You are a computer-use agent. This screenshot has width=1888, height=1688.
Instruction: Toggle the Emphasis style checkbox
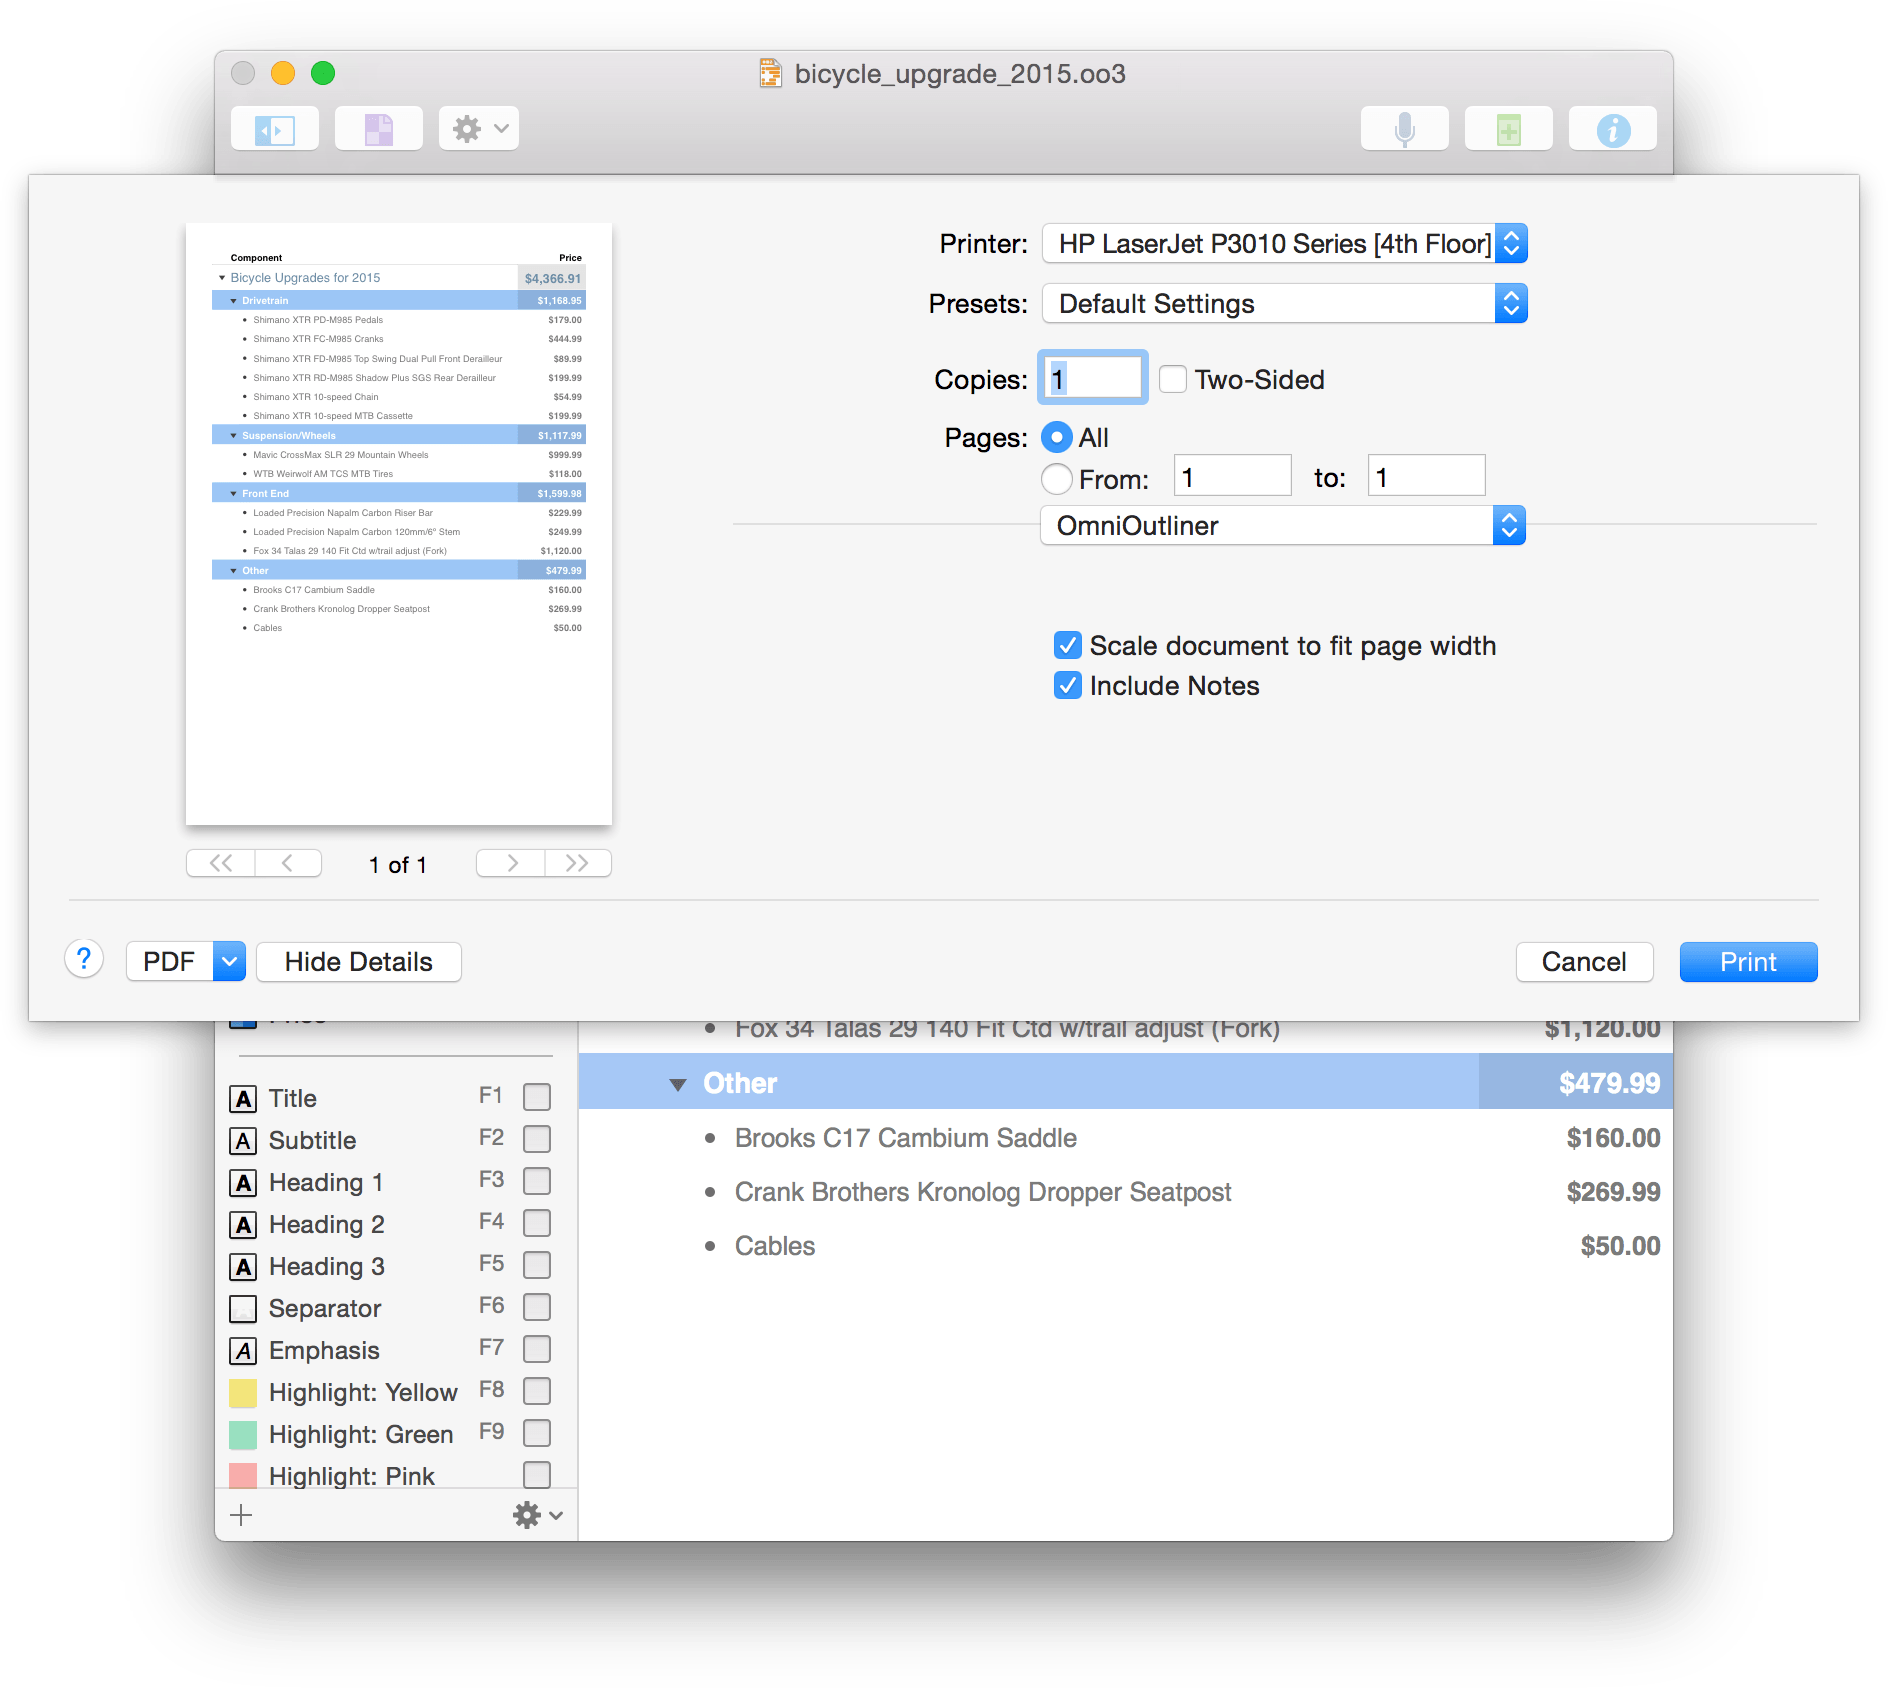537,1349
